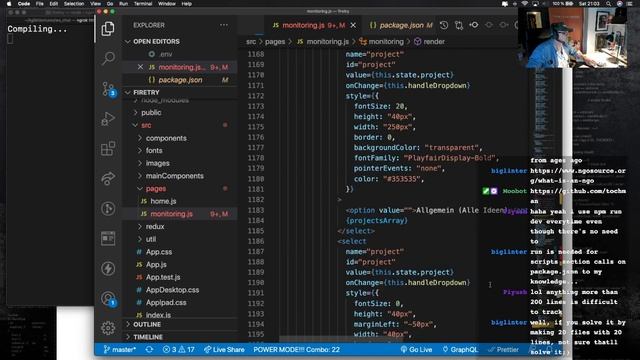Viewport: 640px width, 360px height.
Task: Open timeline history icon in editor toolbar
Action: [x=444, y=25]
